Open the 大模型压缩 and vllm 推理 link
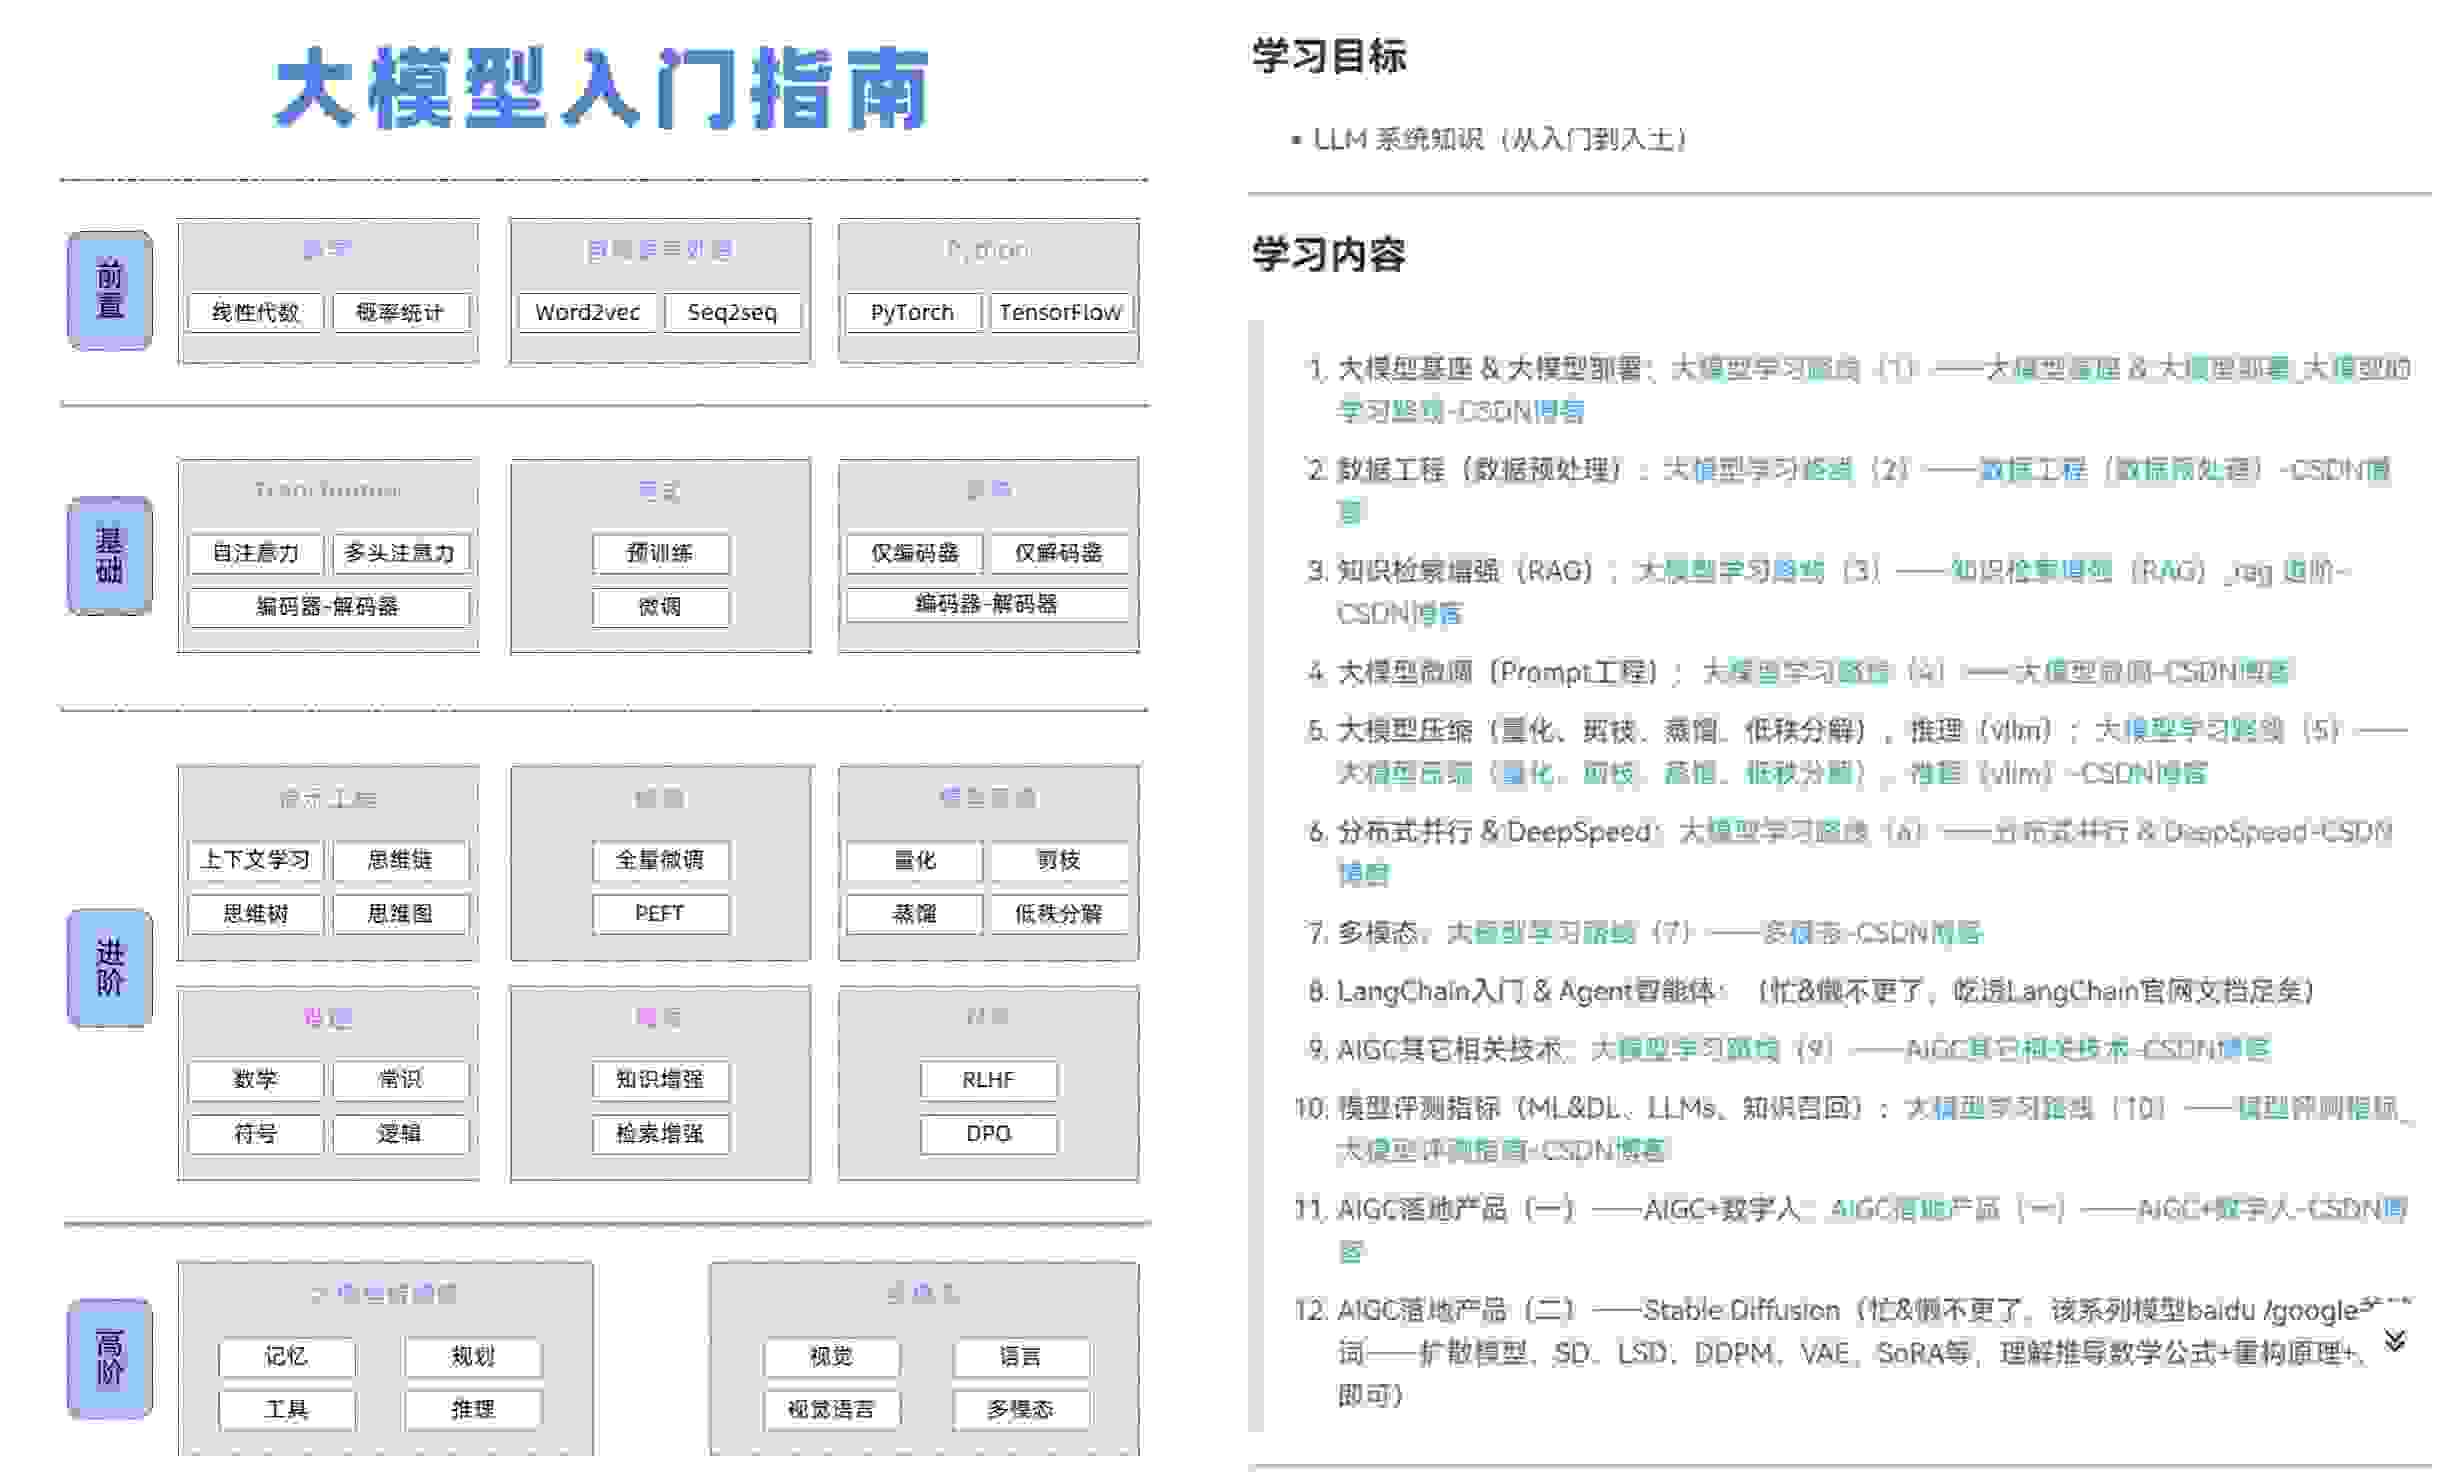This screenshot has width=2449, height=1475. [x=1872, y=751]
